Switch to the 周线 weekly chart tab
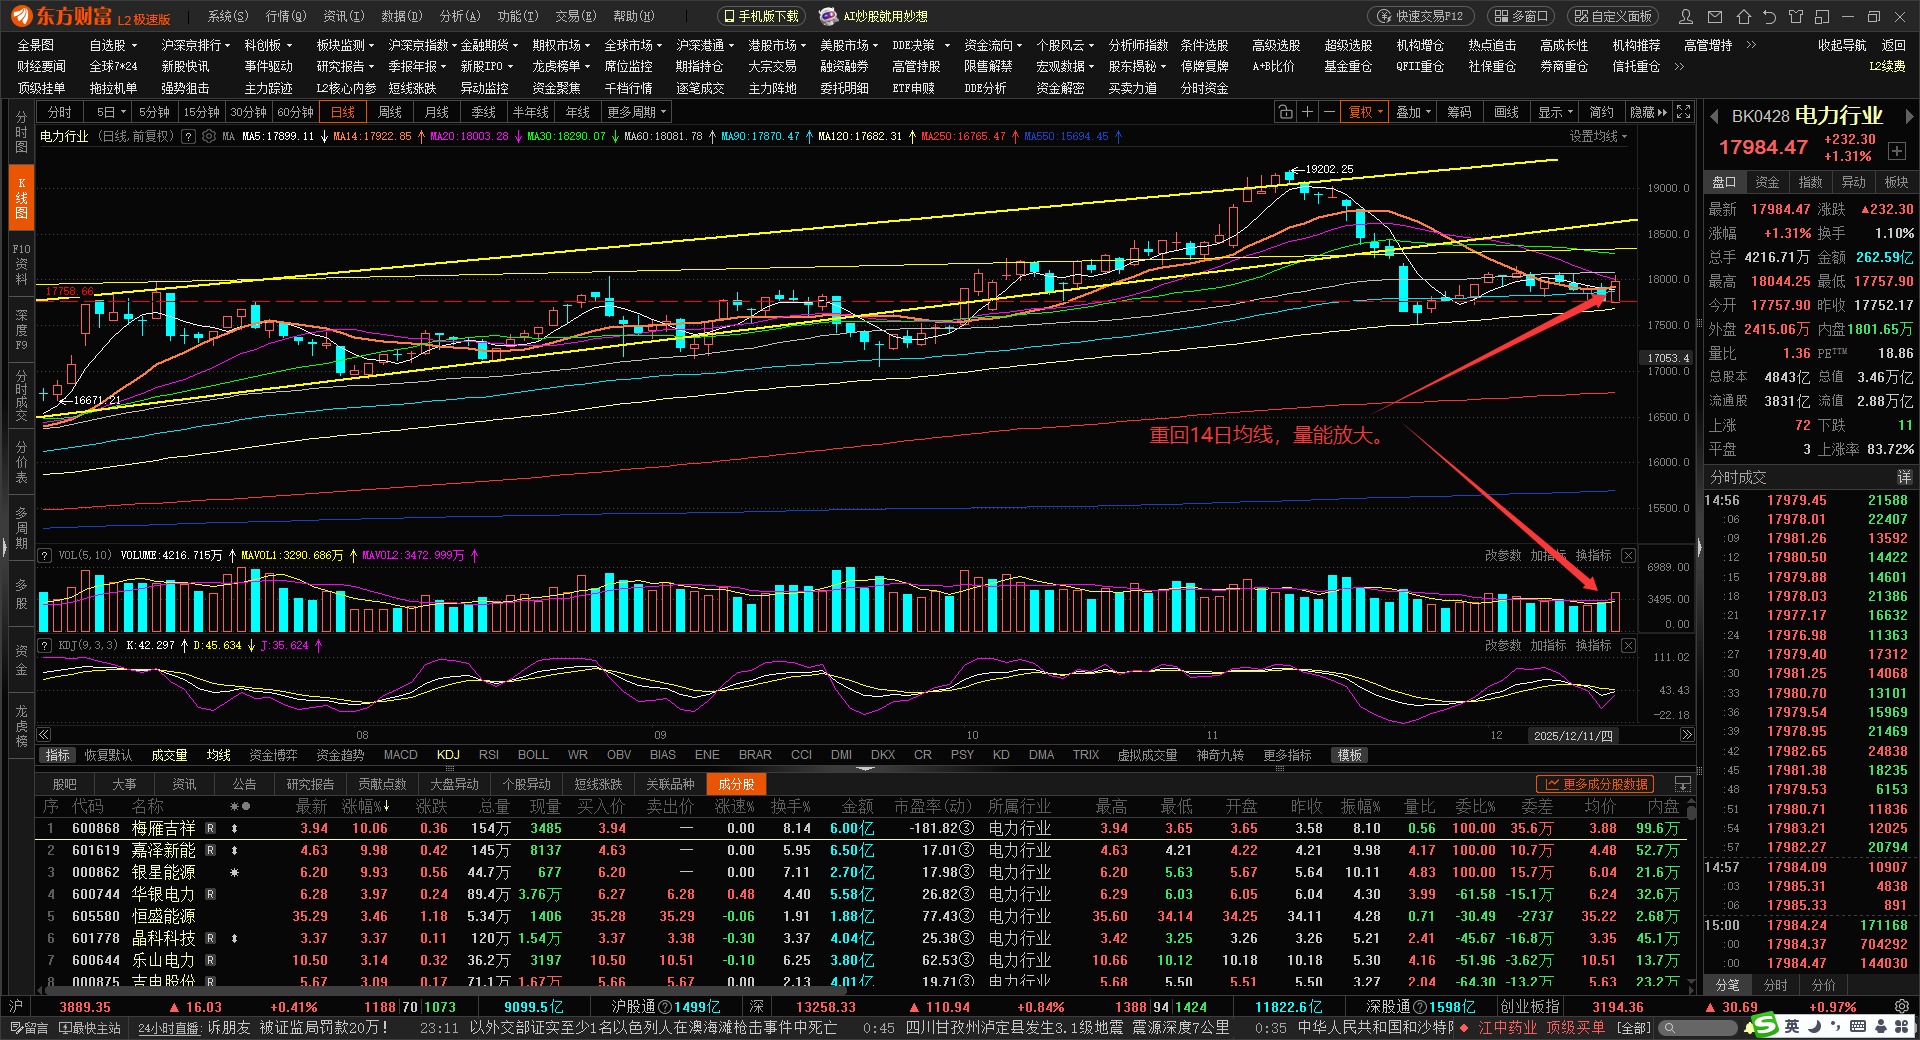Viewport: 1920px width, 1040px height. 390,112
